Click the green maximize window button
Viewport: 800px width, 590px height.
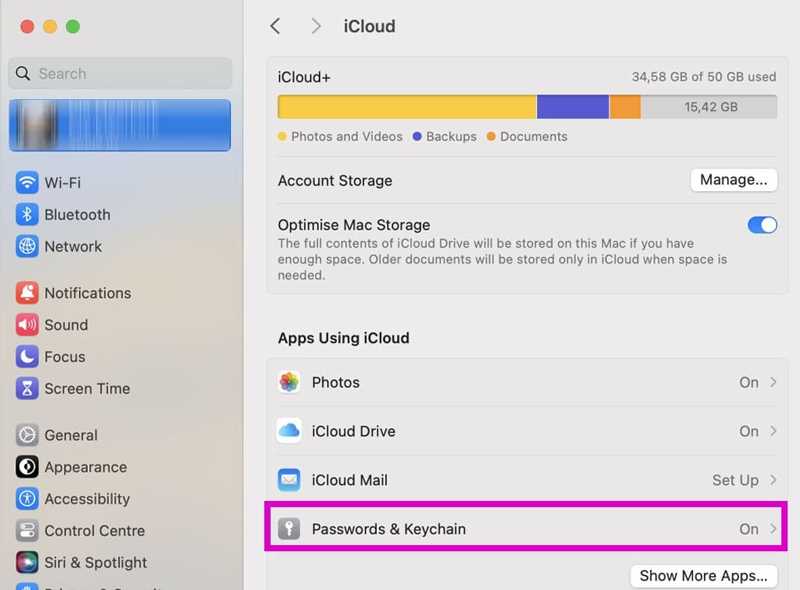click(x=73, y=26)
